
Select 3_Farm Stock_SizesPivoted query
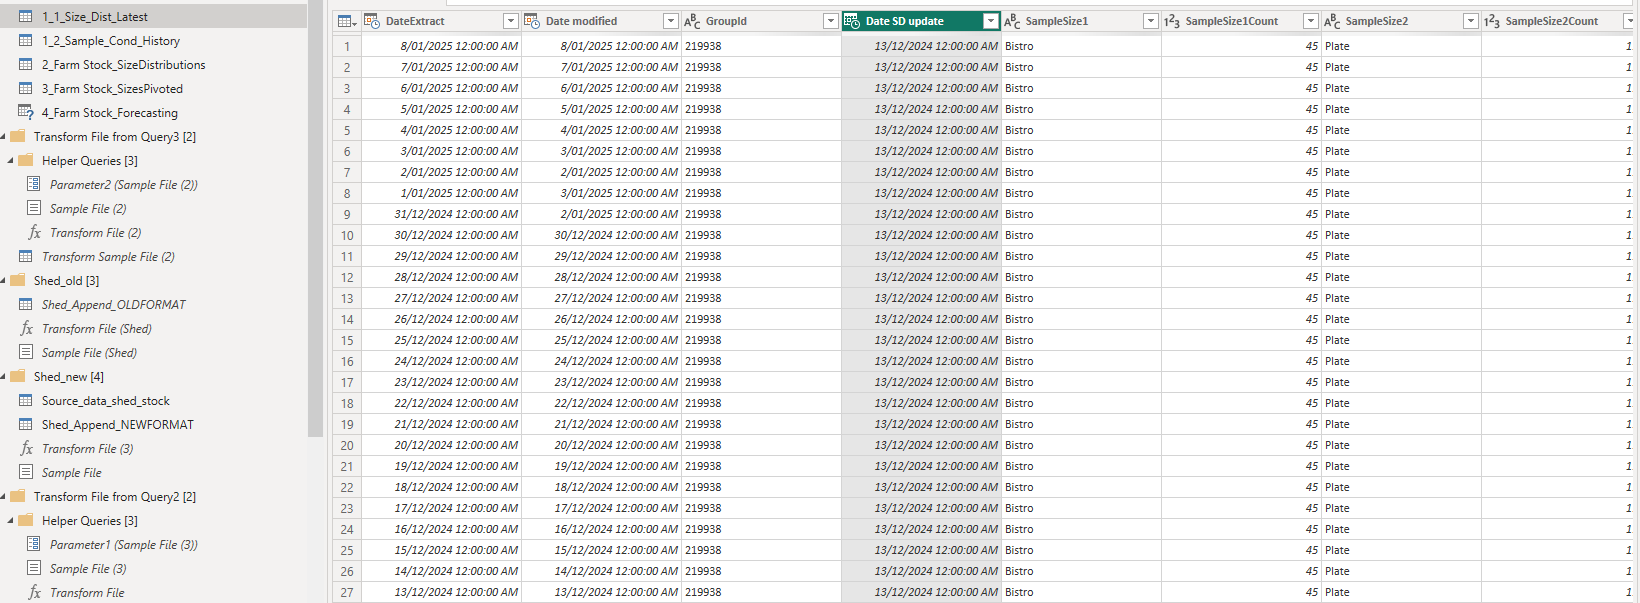112,89
